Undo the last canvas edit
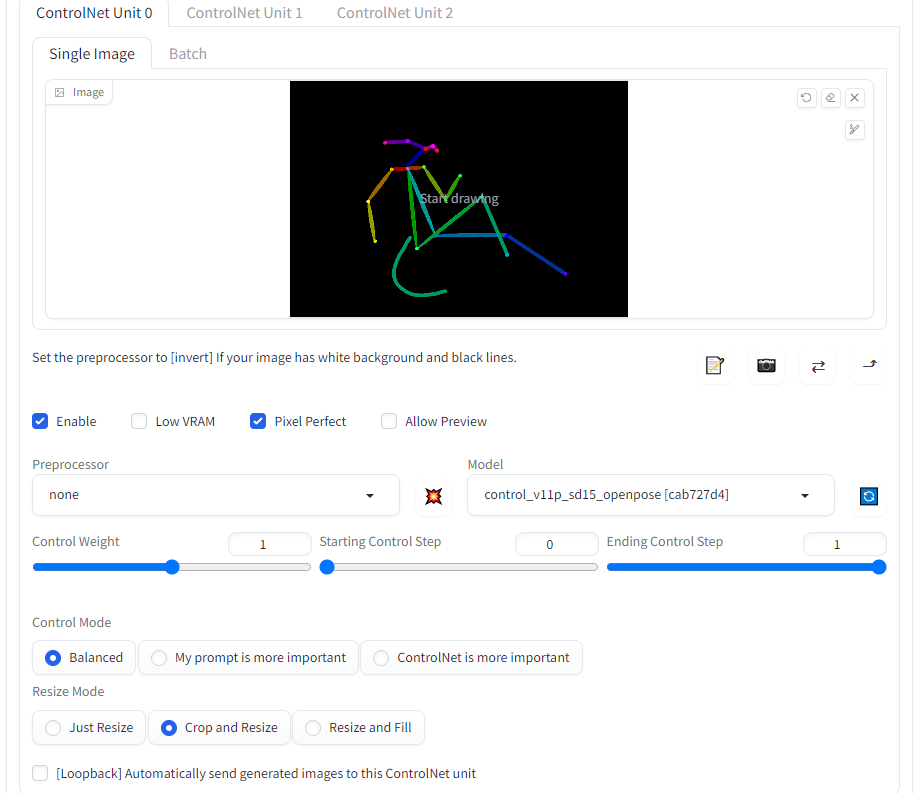The image size is (917, 793). [x=806, y=97]
